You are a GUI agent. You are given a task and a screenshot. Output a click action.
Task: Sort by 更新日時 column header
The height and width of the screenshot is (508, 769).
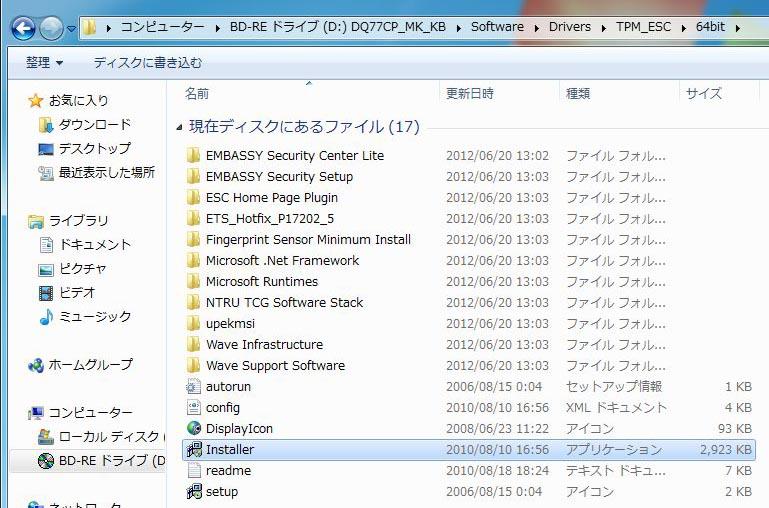[x=469, y=93]
